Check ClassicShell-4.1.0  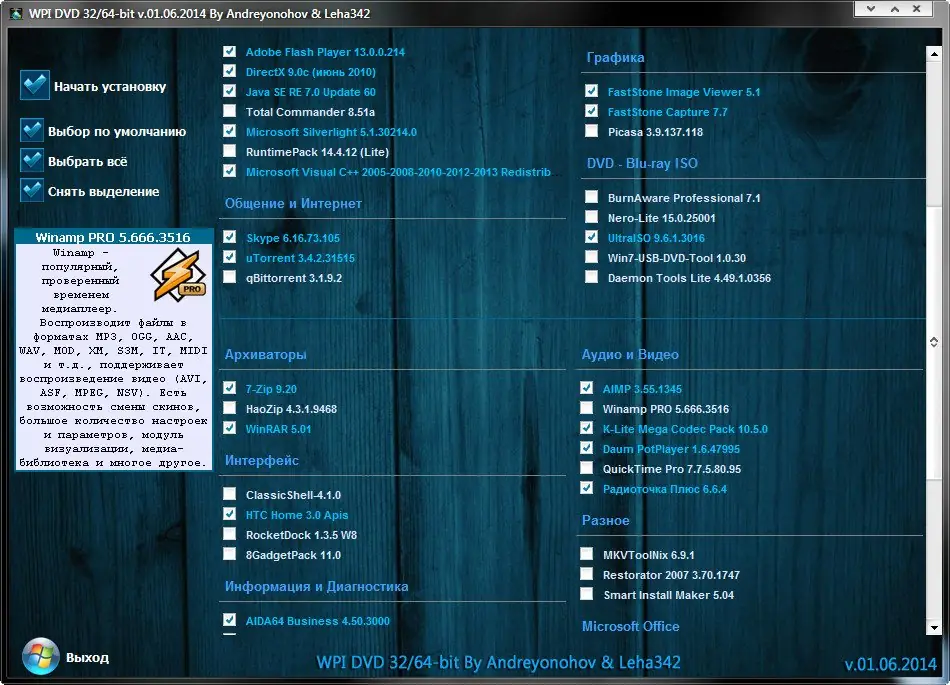tap(230, 494)
